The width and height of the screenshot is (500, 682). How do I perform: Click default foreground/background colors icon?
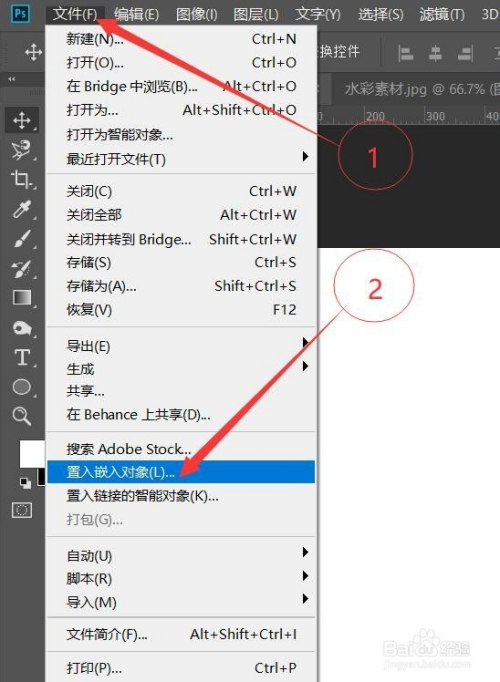[26, 483]
